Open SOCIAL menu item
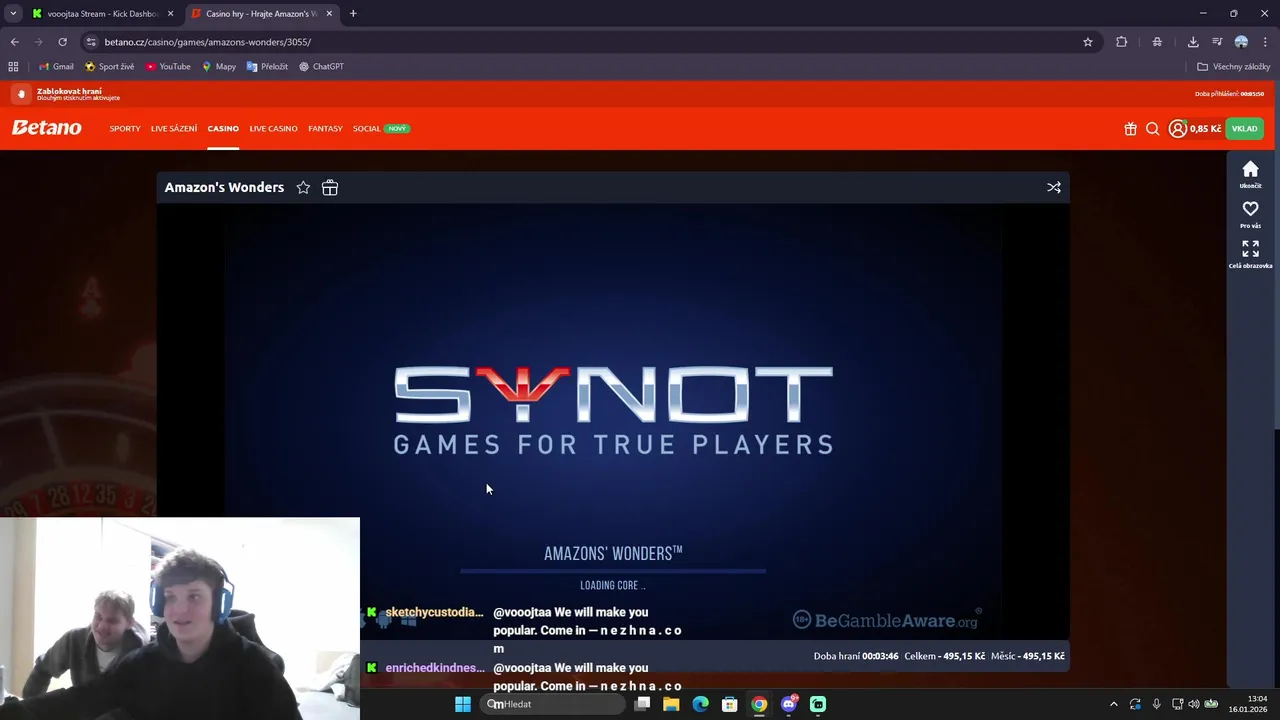1280x720 pixels. pos(367,128)
